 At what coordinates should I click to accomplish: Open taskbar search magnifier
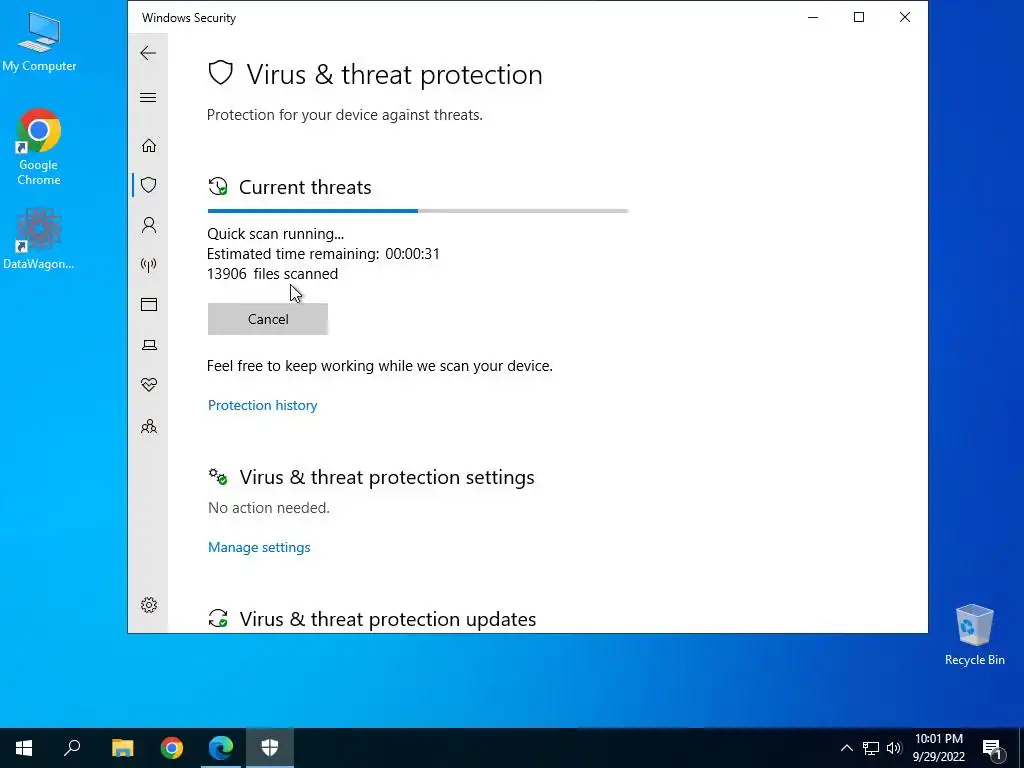(x=72, y=748)
